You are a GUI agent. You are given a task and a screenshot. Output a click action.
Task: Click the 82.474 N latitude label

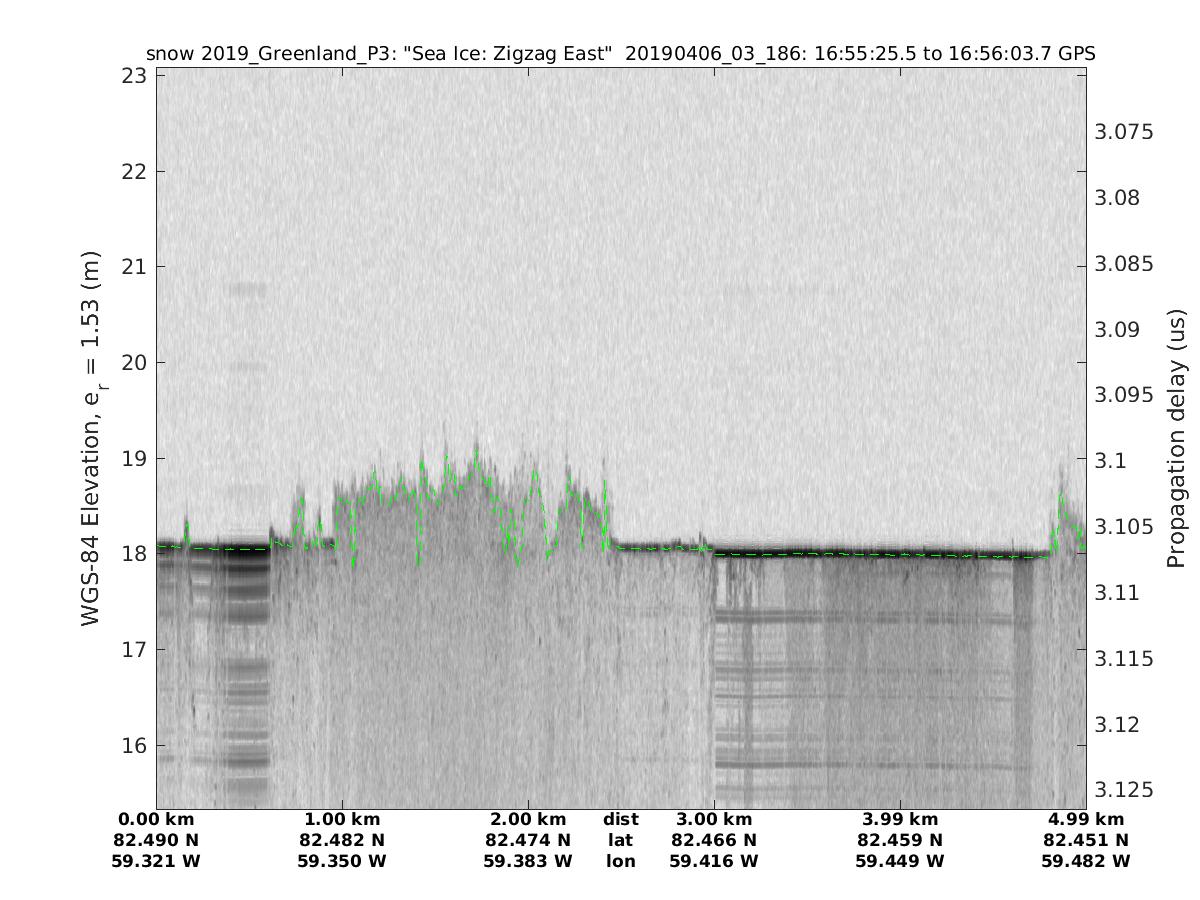coord(528,840)
